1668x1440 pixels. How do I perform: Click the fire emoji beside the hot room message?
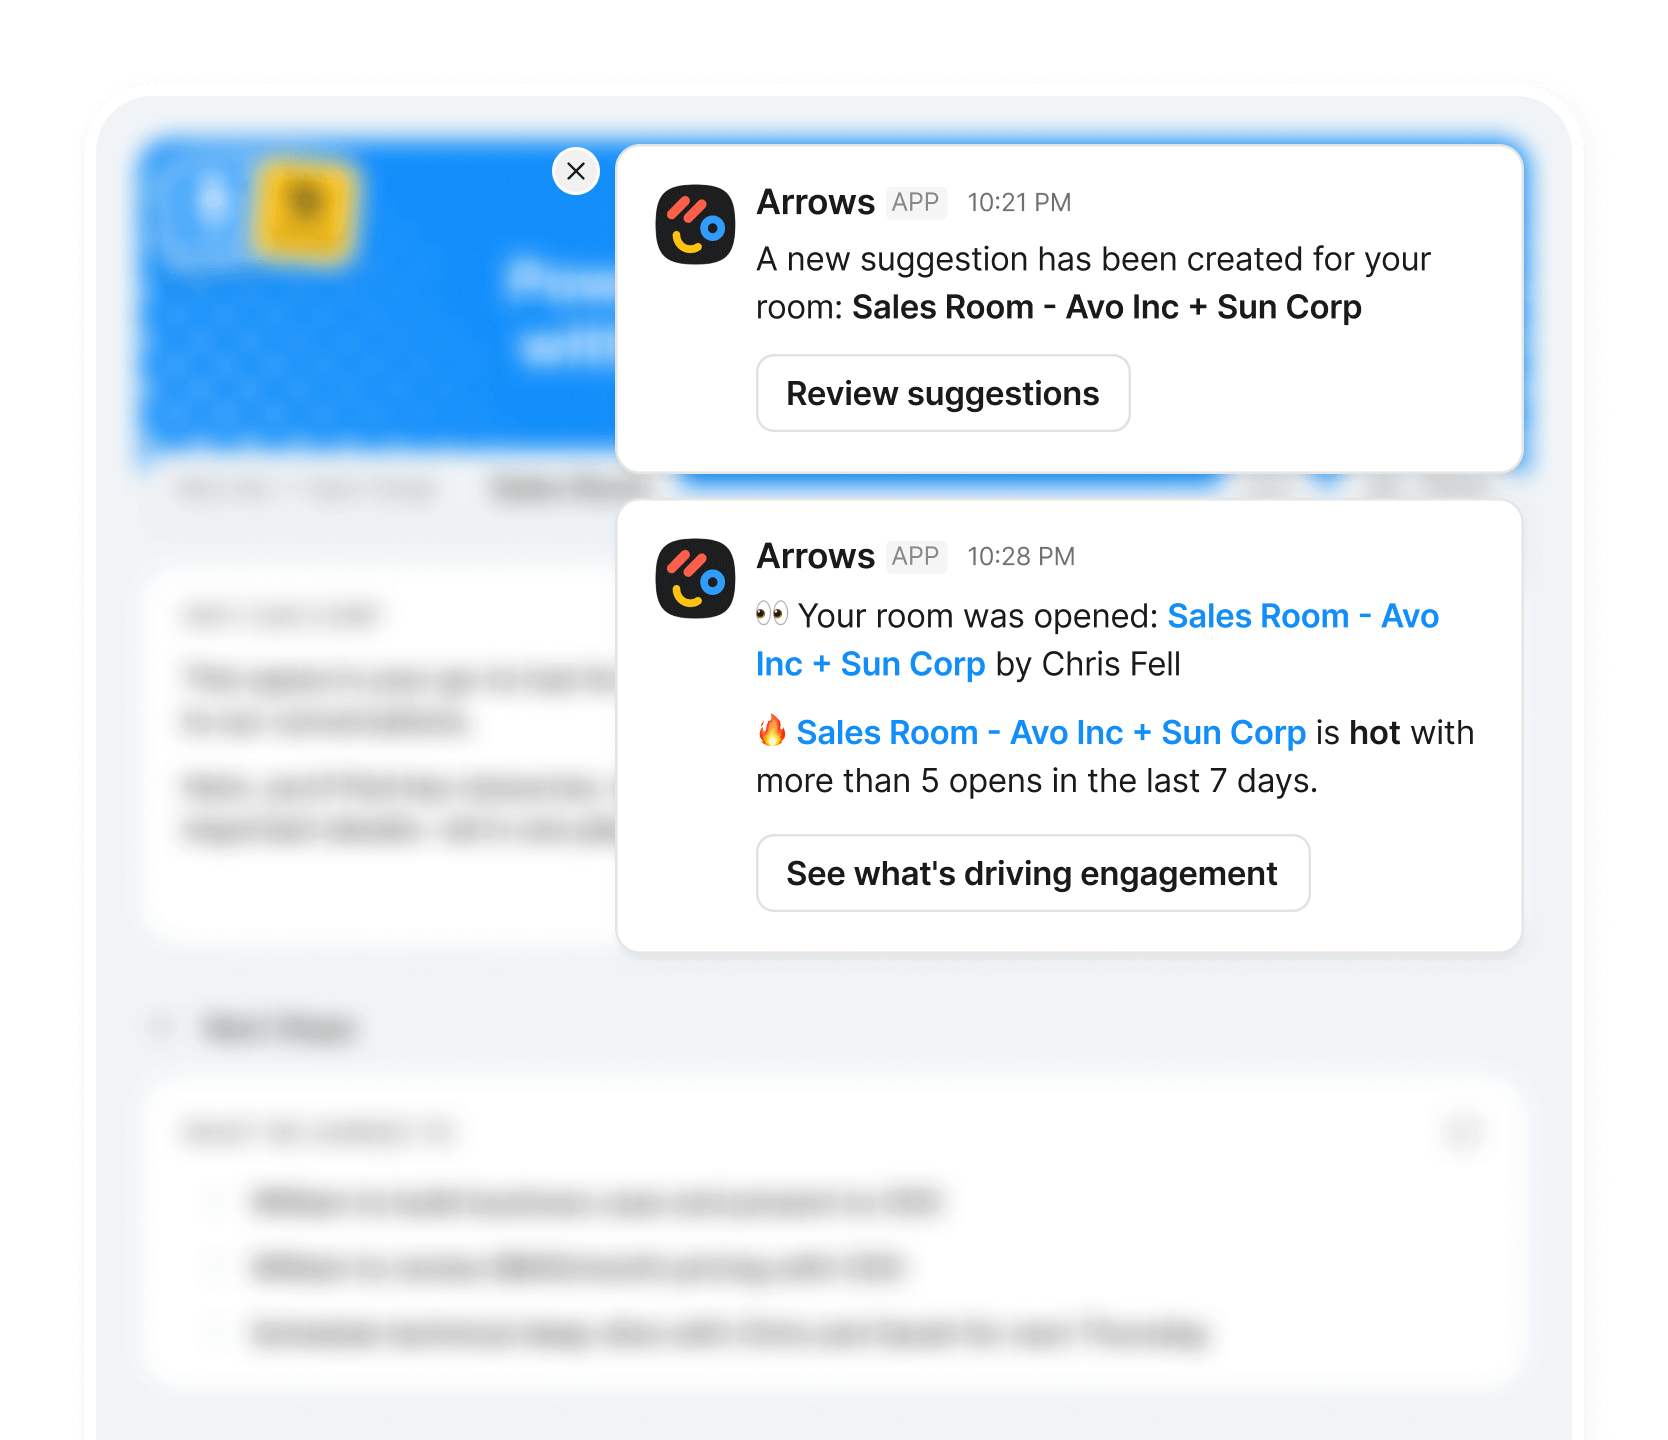pyautogui.click(x=772, y=731)
